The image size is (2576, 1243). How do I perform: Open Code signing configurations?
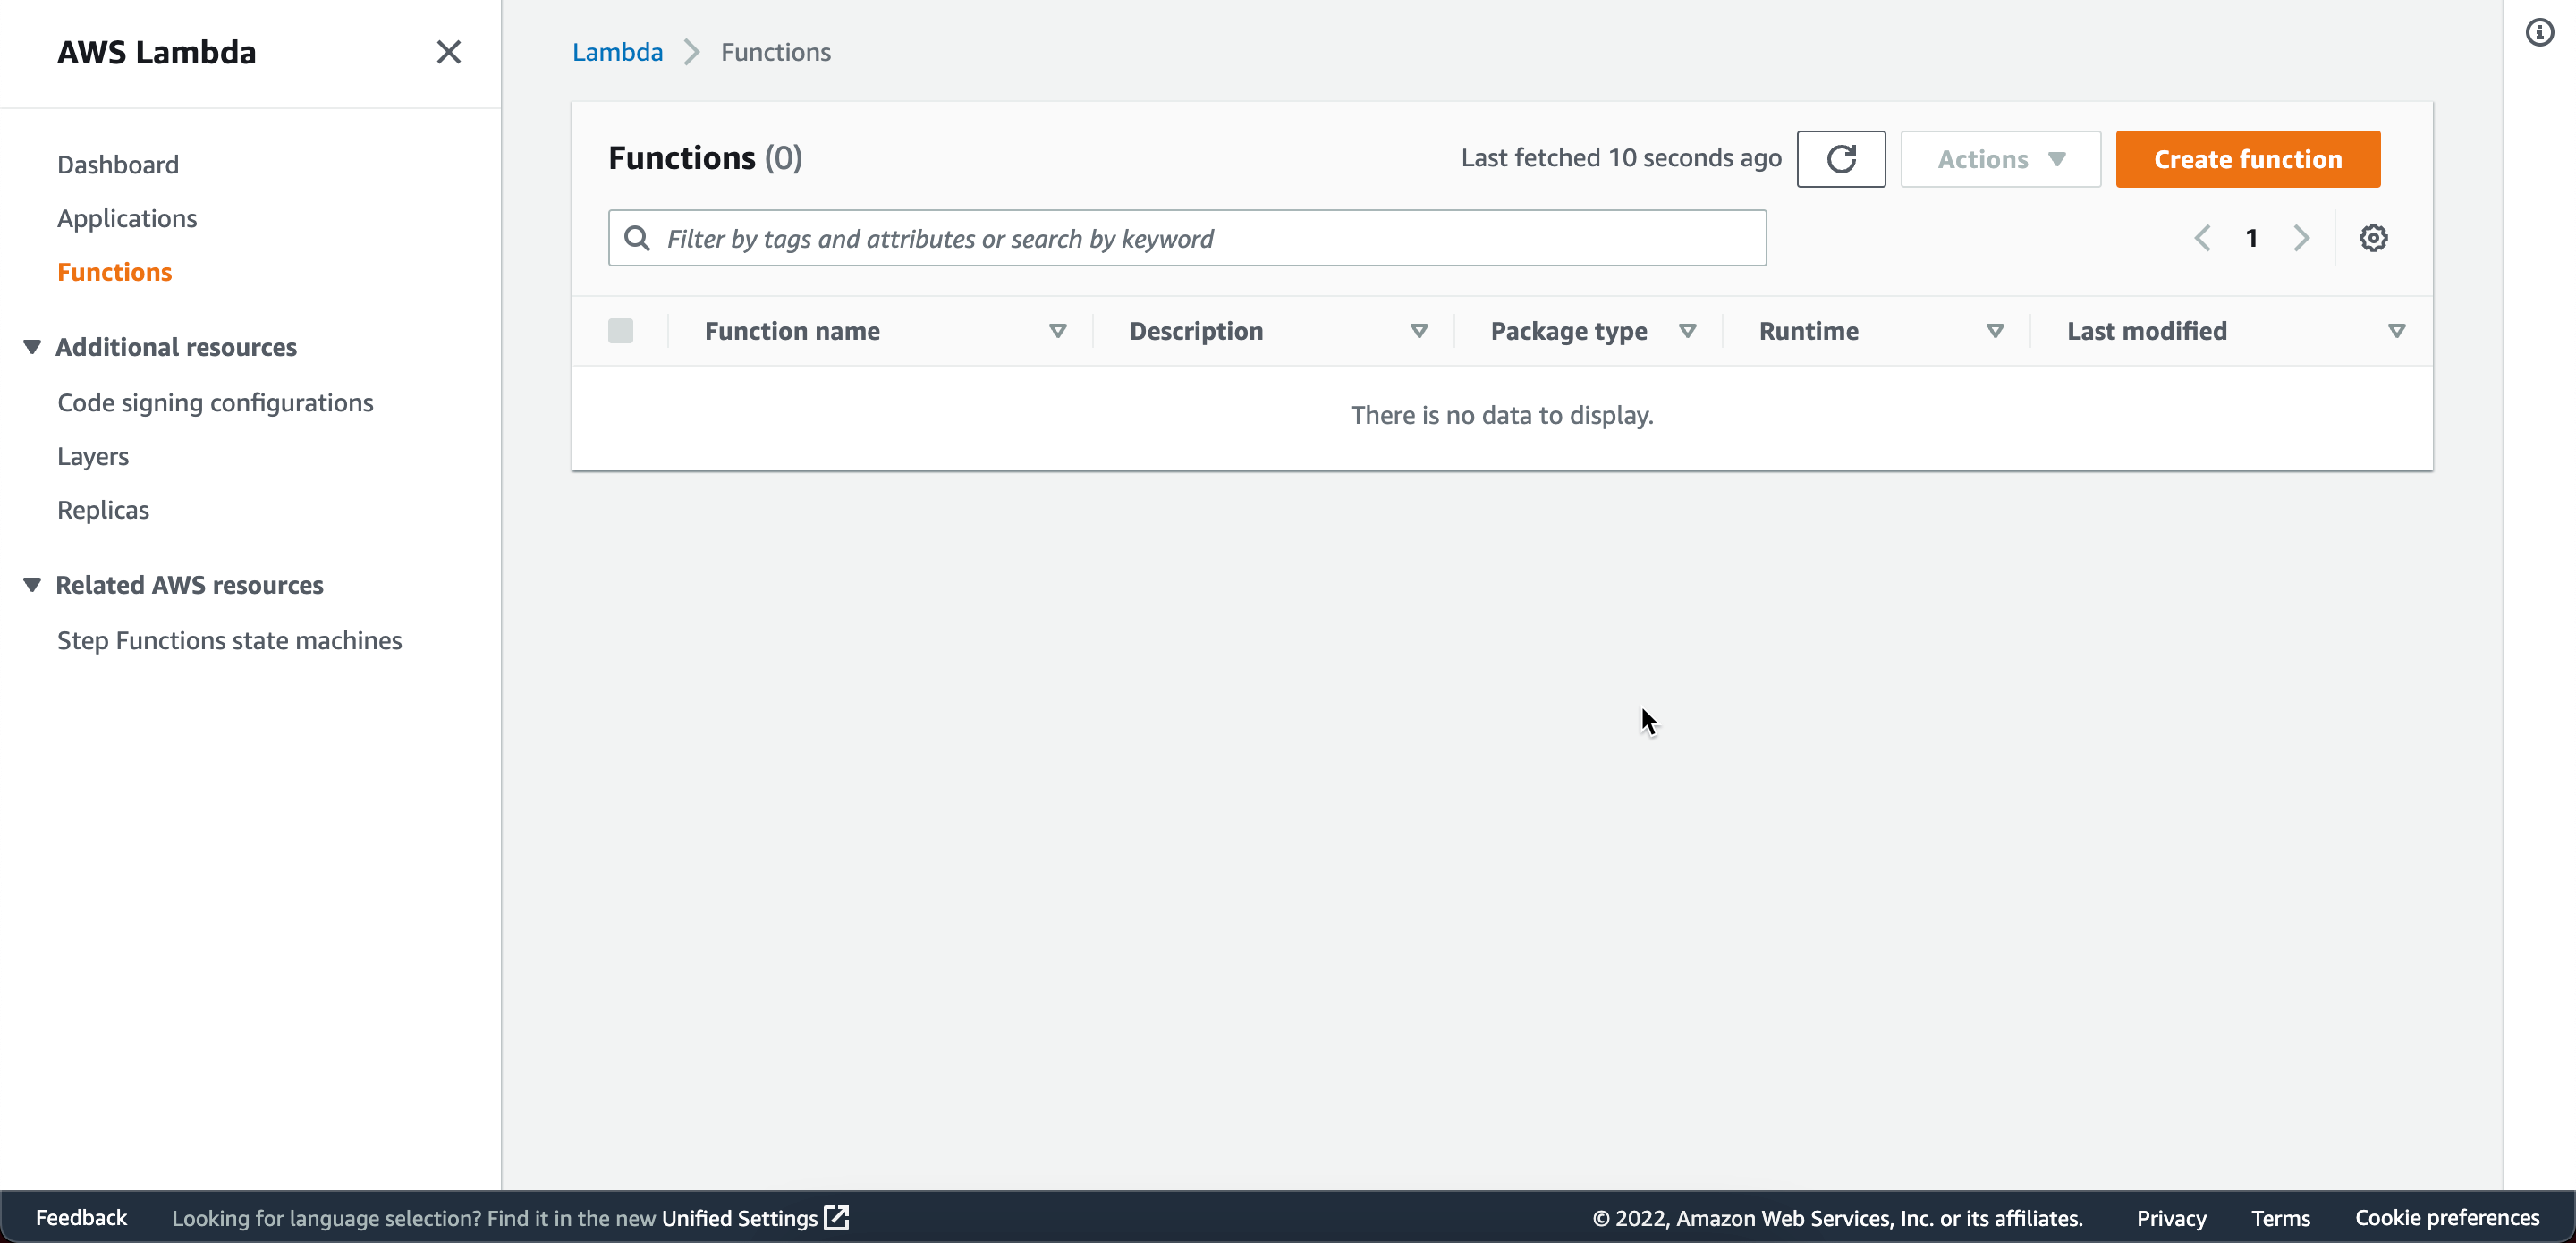(214, 402)
